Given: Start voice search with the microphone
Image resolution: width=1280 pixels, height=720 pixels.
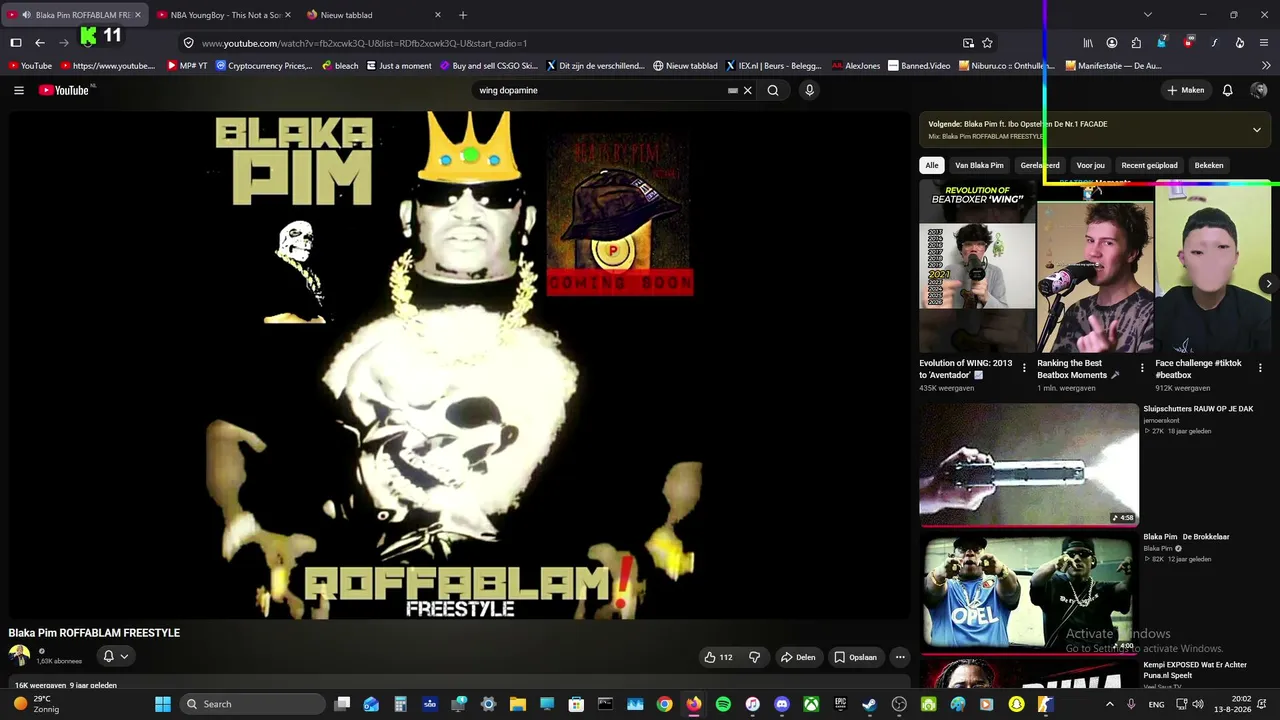Looking at the screenshot, I should click(810, 90).
